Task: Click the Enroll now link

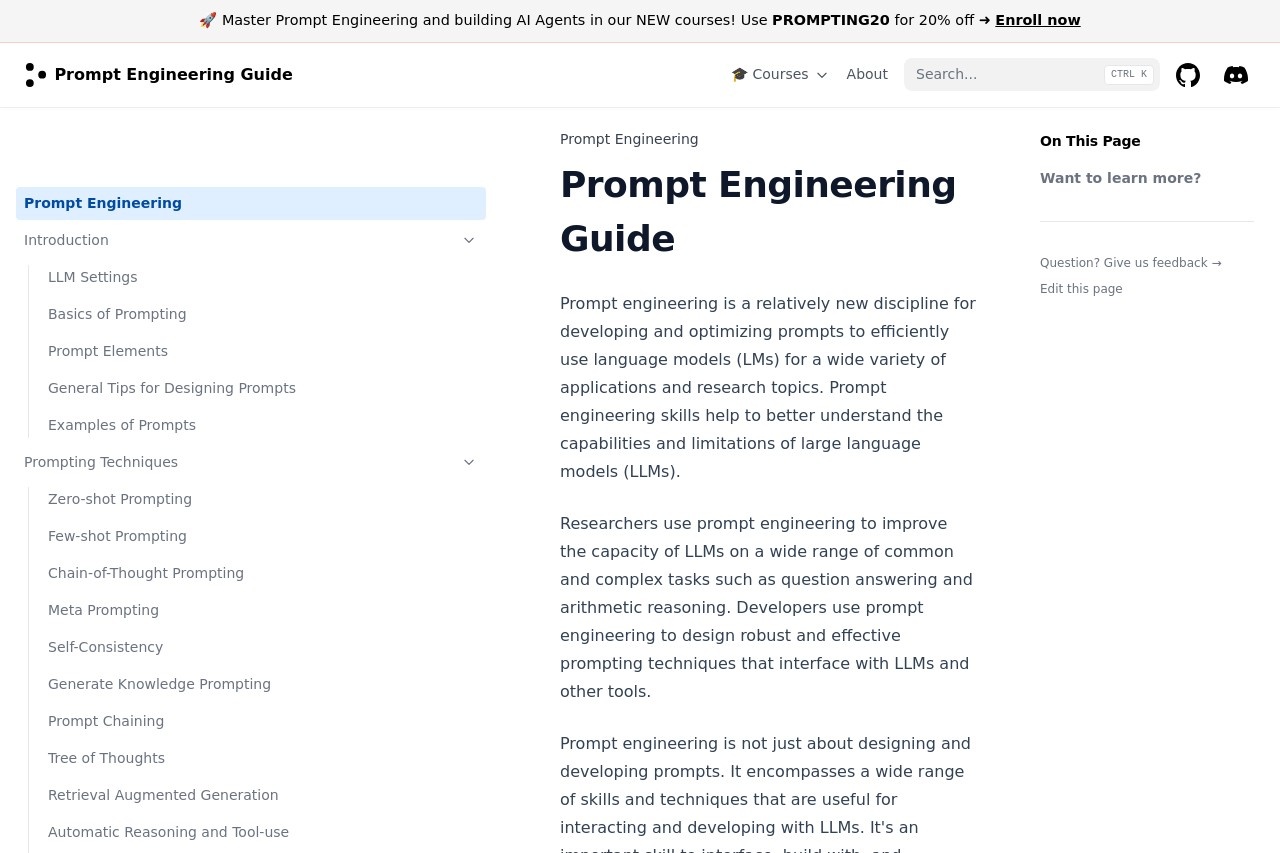Action: tap(1037, 20)
